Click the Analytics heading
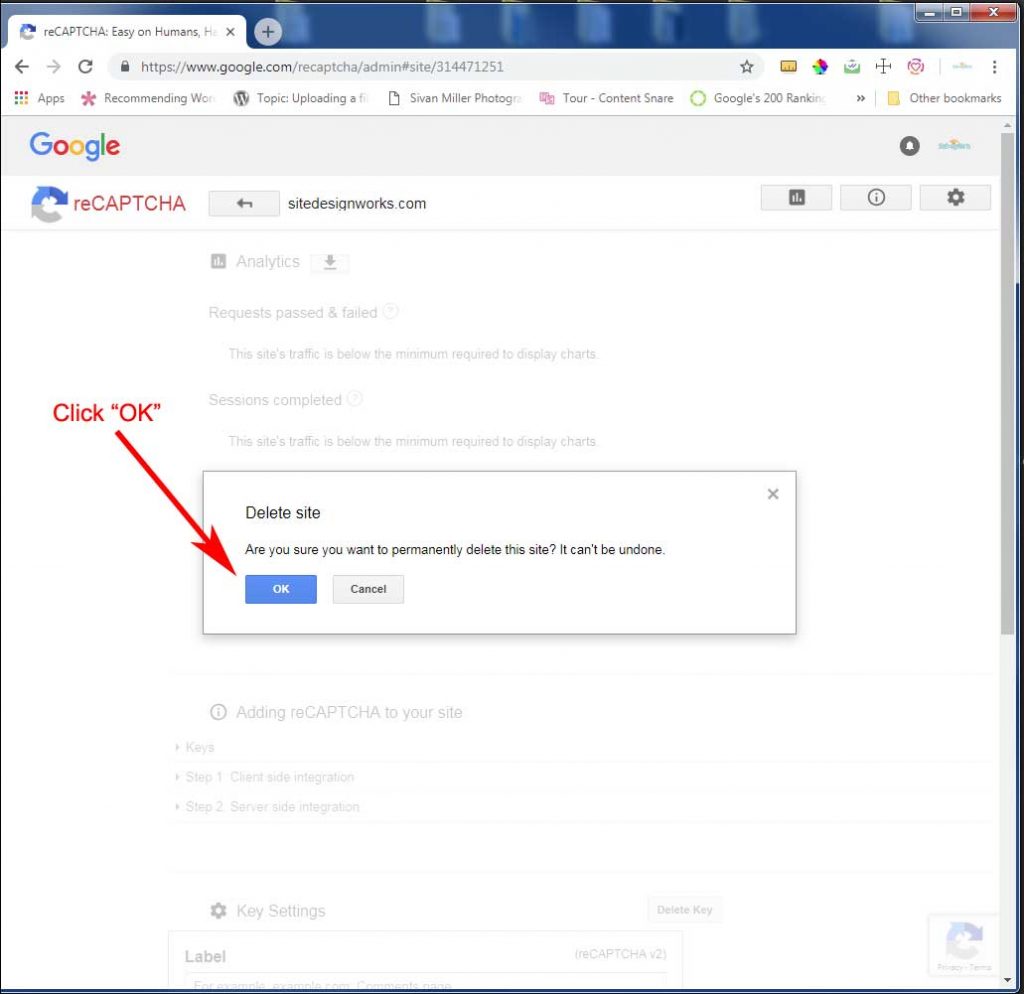 point(268,262)
